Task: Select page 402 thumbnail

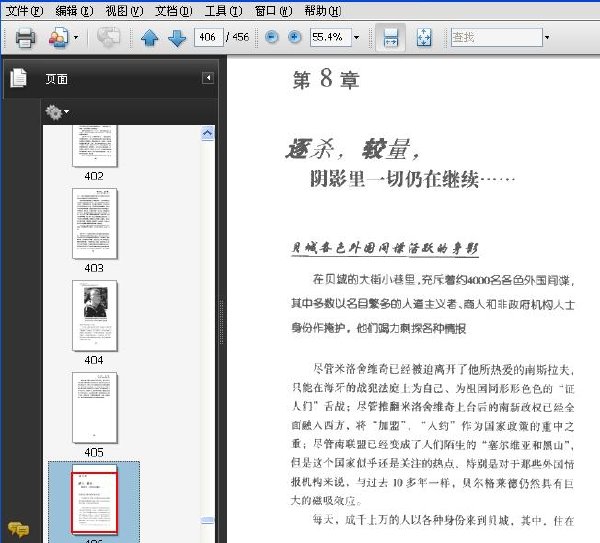Action: [x=95, y=145]
